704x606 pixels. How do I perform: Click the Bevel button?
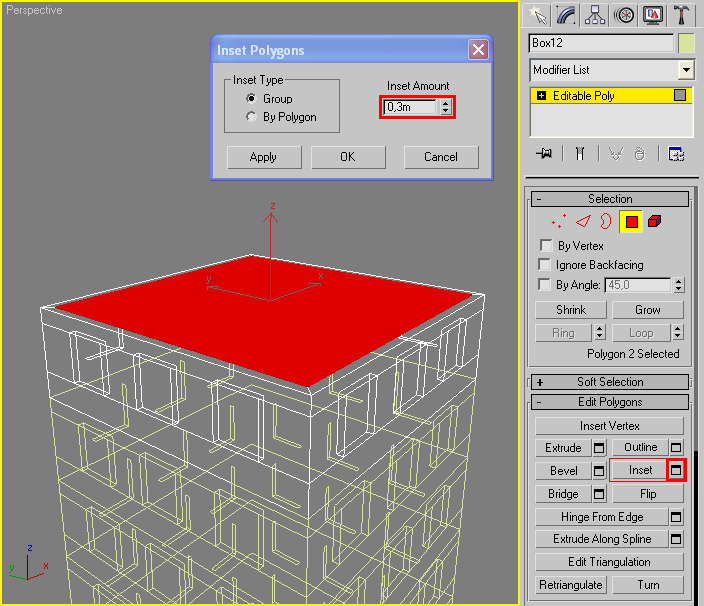(563, 470)
